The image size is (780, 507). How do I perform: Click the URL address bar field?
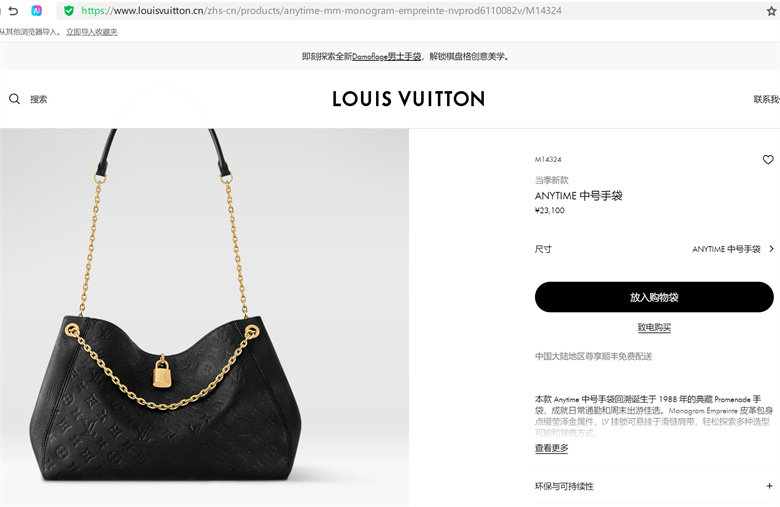click(x=418, y=10)
